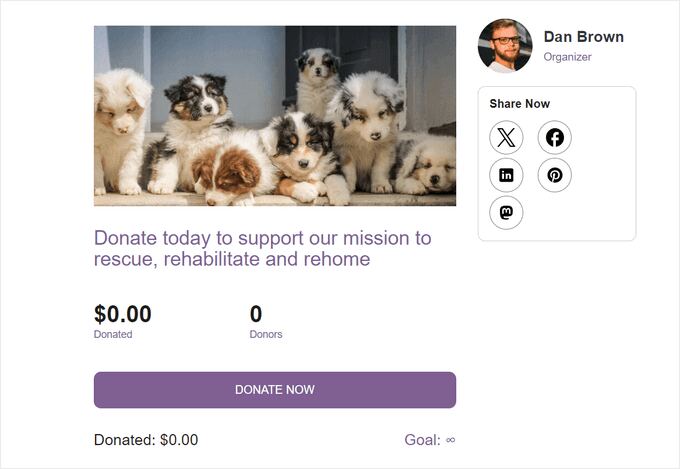Click the puppies campaign image
Screen dimensions: 680x469
pos(275,116)
